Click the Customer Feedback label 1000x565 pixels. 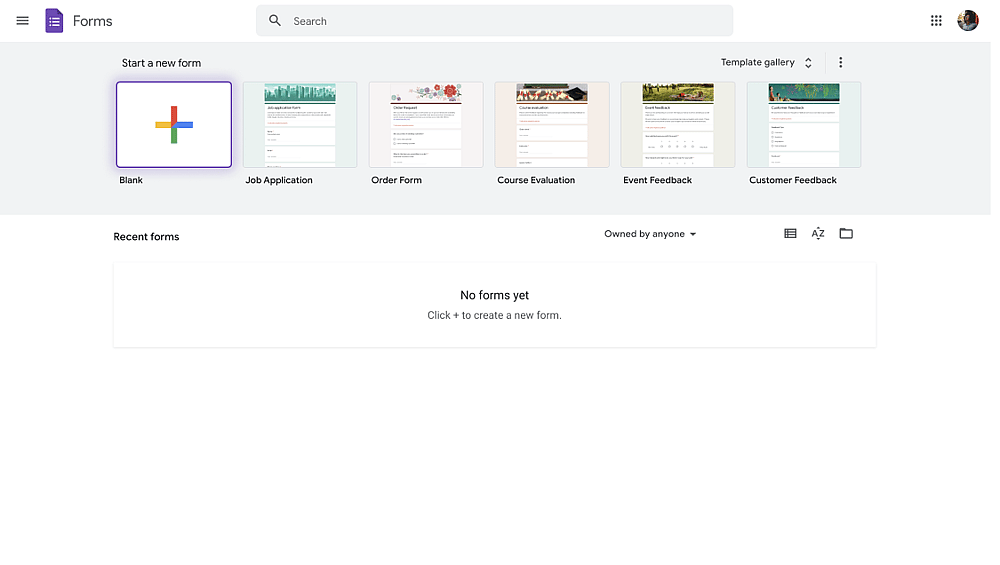tap(793, 180)
